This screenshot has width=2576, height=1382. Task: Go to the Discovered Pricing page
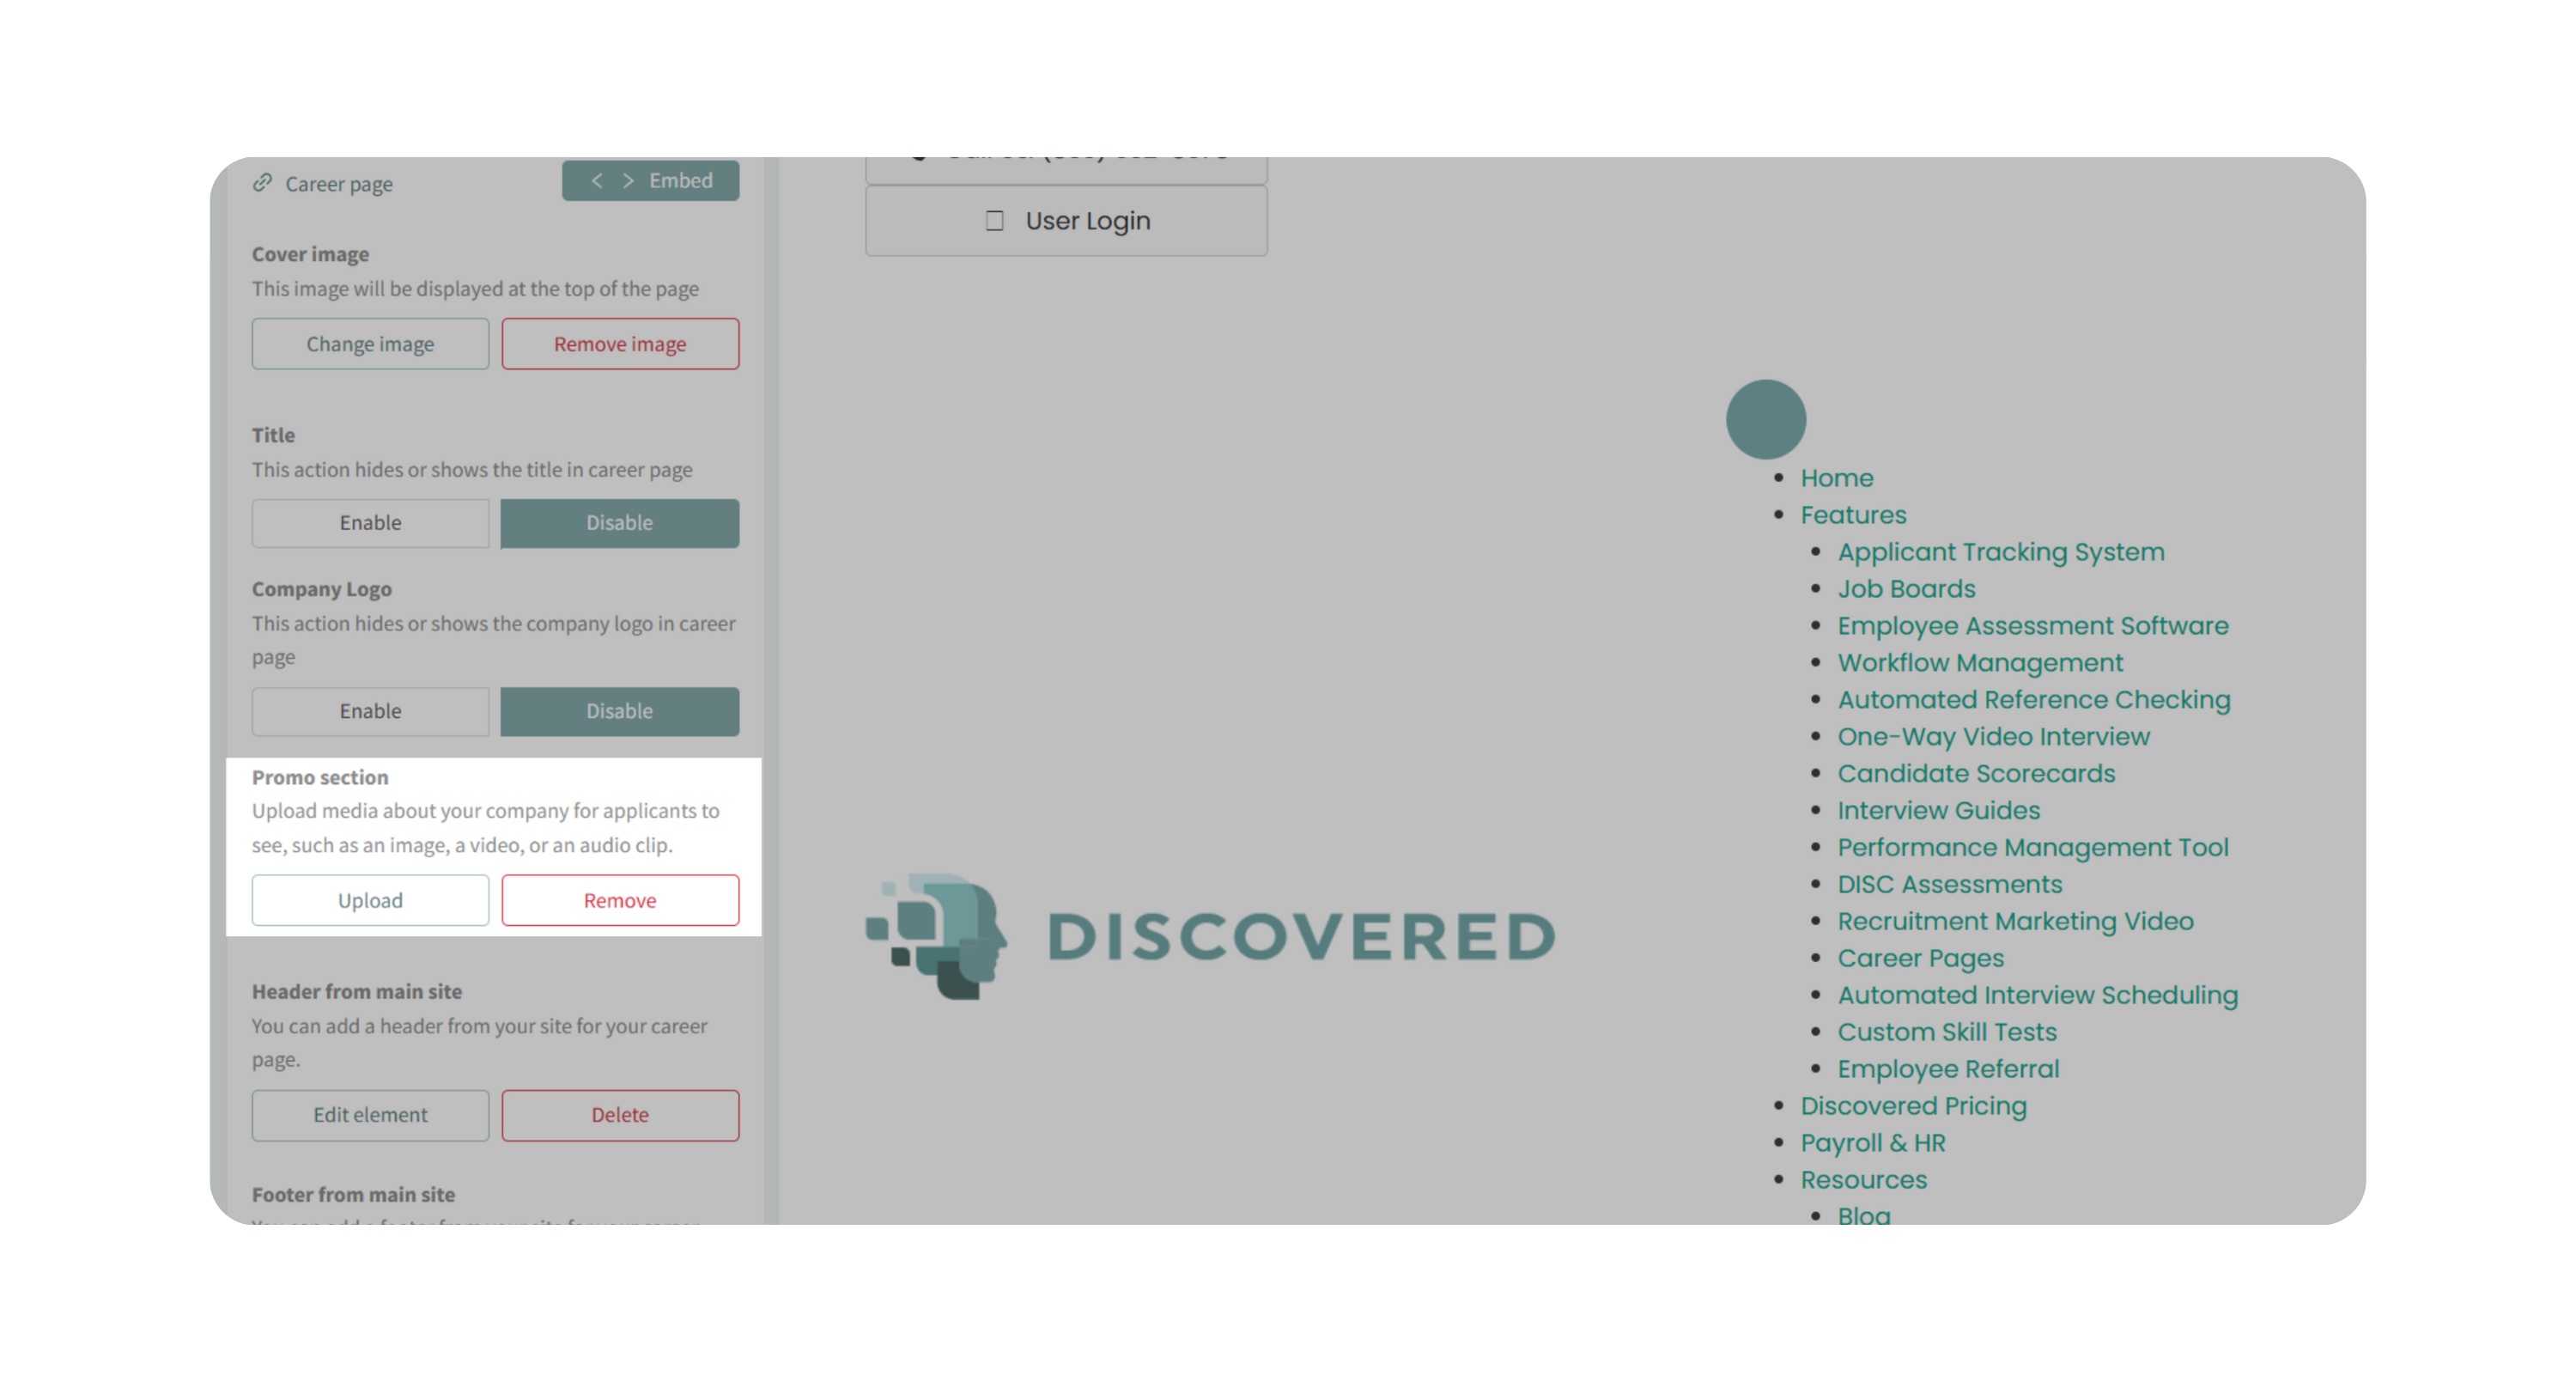(1913, 1106)
